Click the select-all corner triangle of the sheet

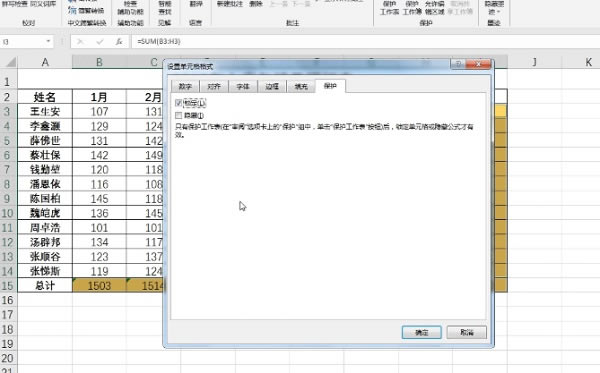(11, 62)
